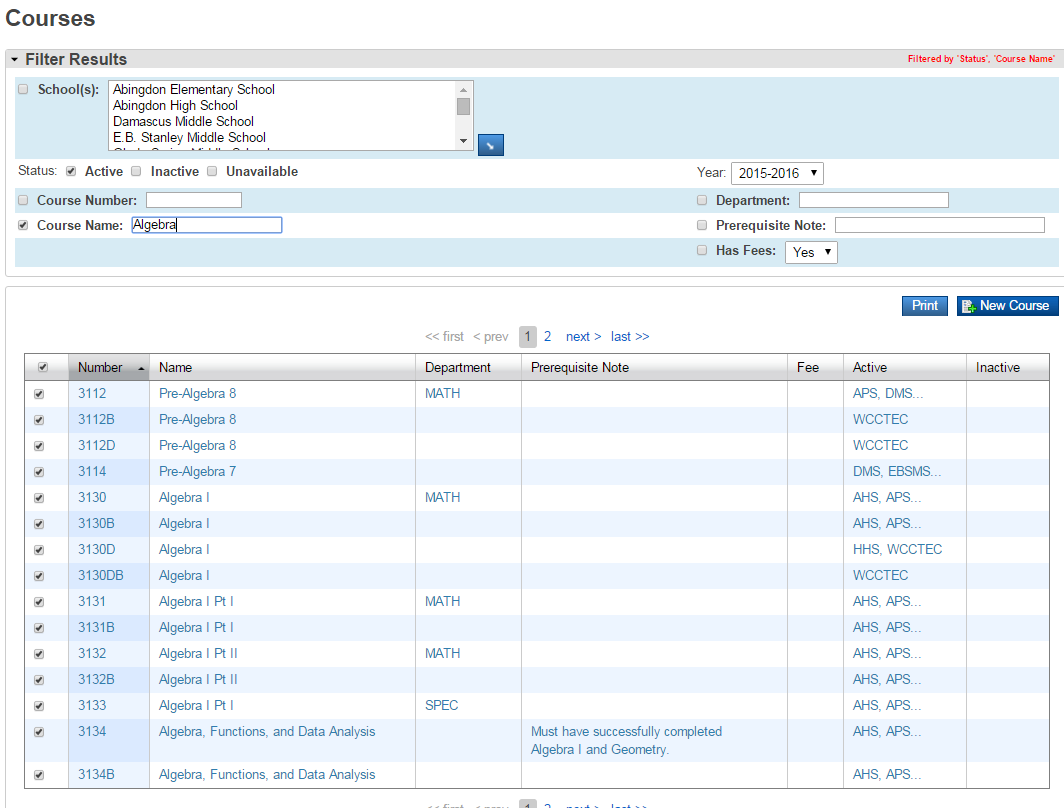Enable the Course Number filter checkbox
The width and height of the screenshot is (1064, 808).
pyautogui.click(x=23, y=200)
